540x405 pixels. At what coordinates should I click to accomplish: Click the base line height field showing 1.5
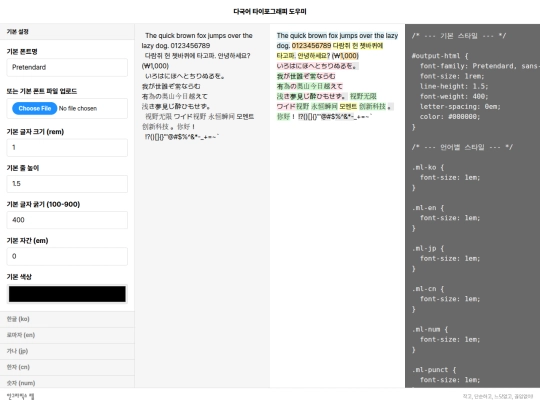pyautogui.click(x=67, y=184)
